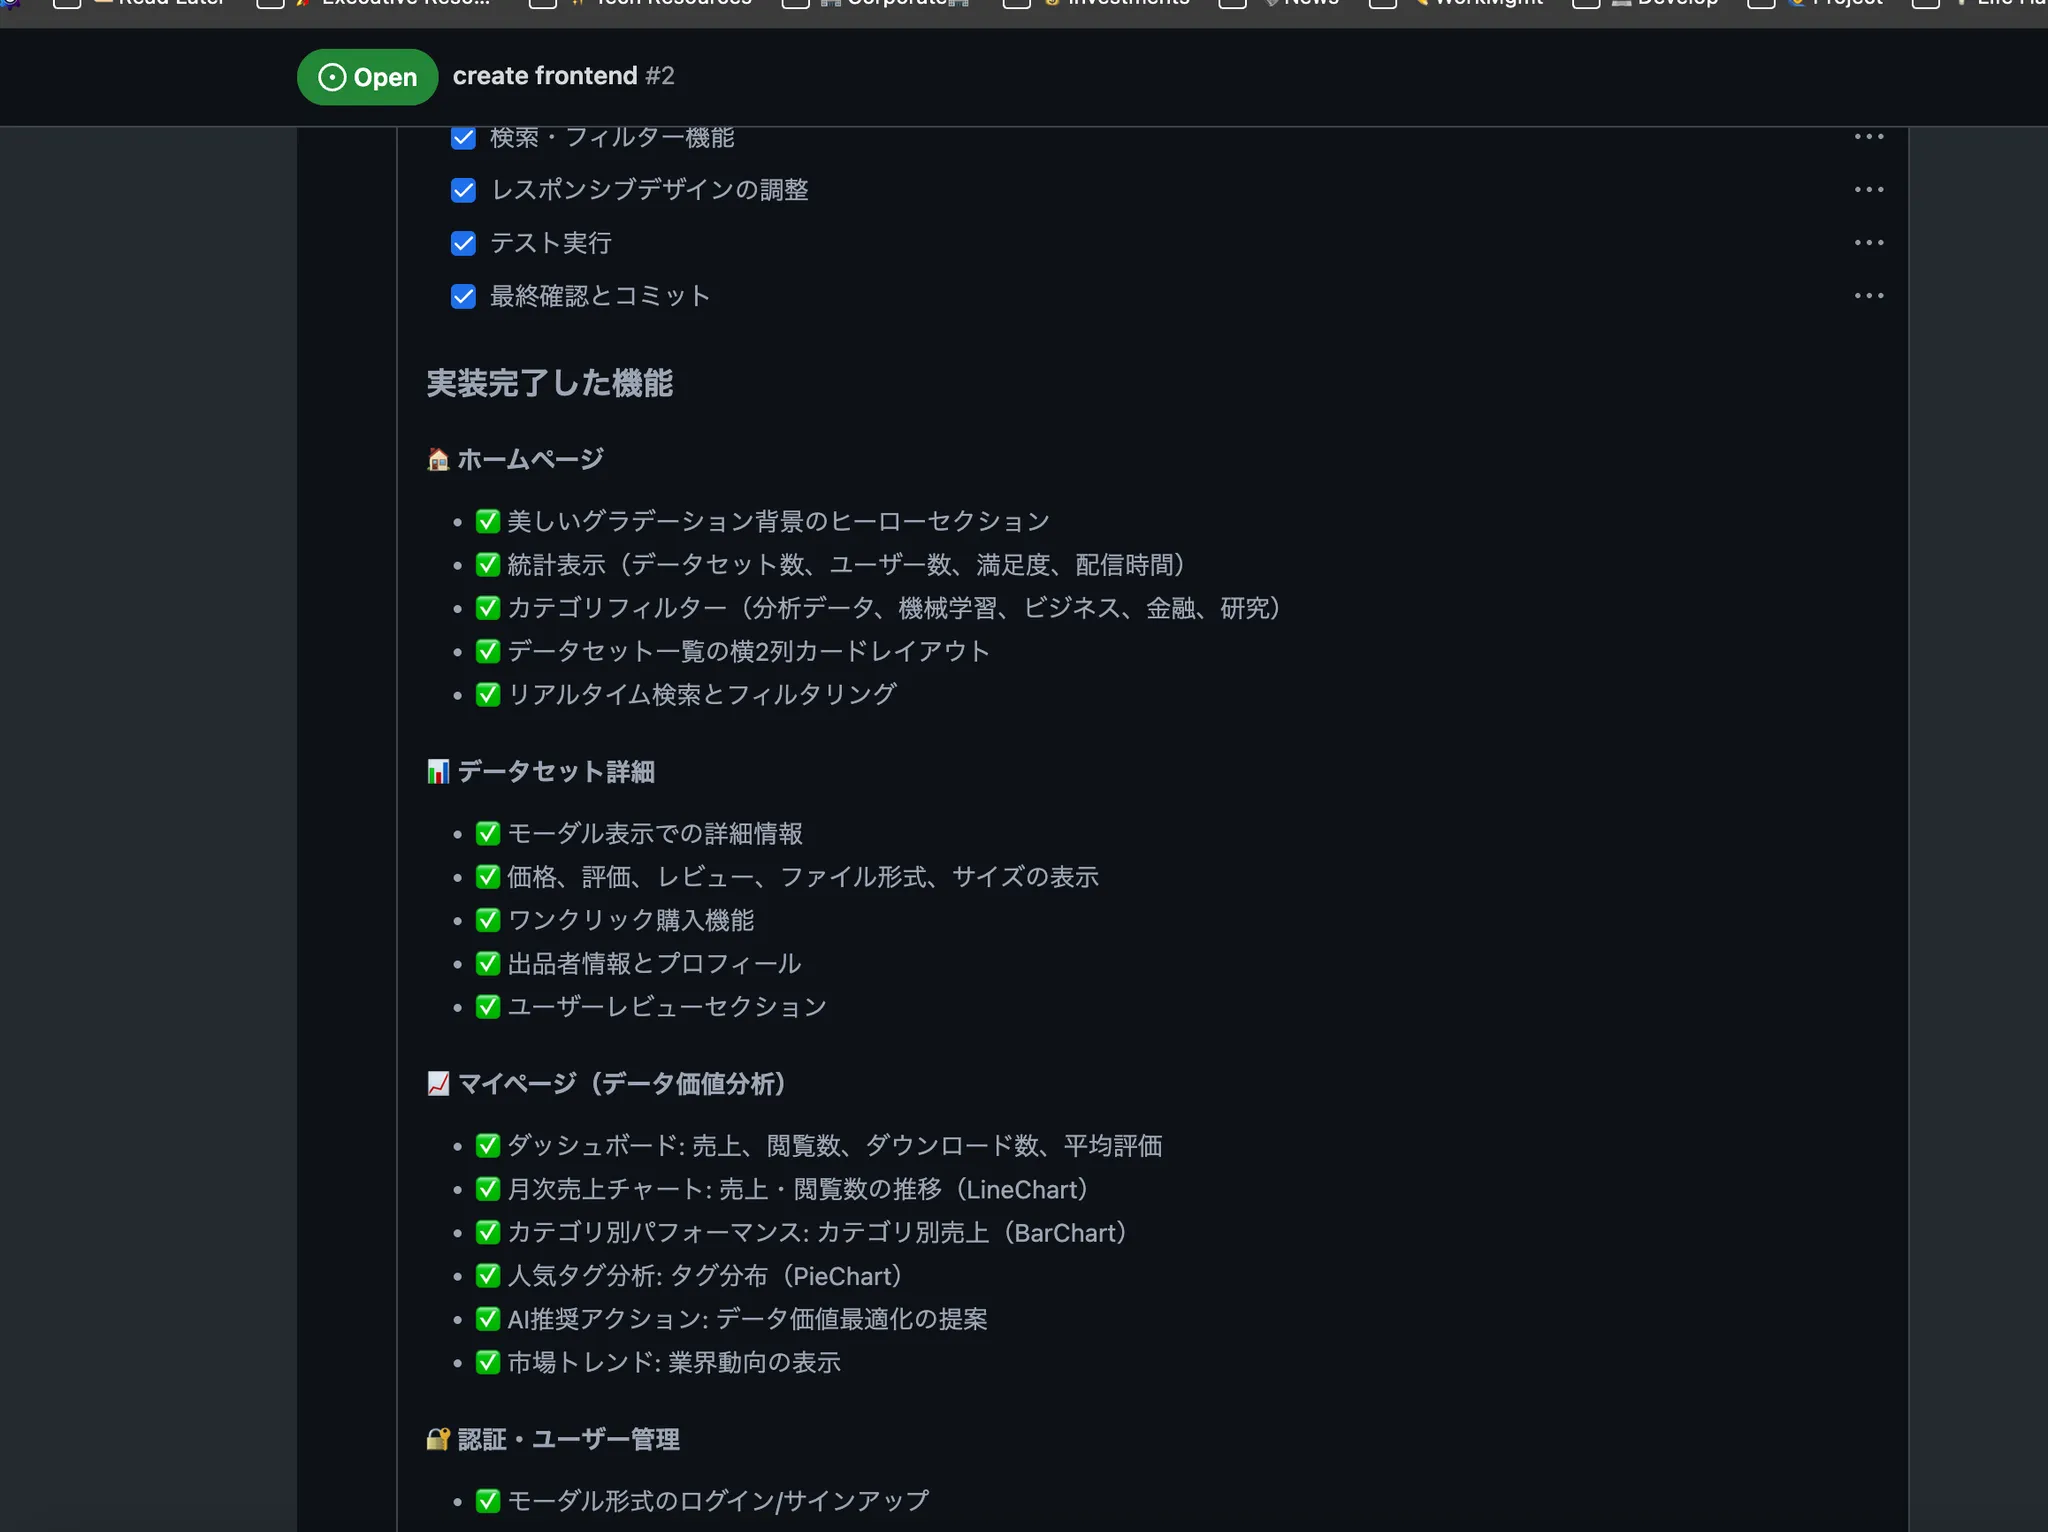This screenshot has width=2048, height=1532.
Task: Open the Tech Resources bookmark folder
Action: [663, 3]
